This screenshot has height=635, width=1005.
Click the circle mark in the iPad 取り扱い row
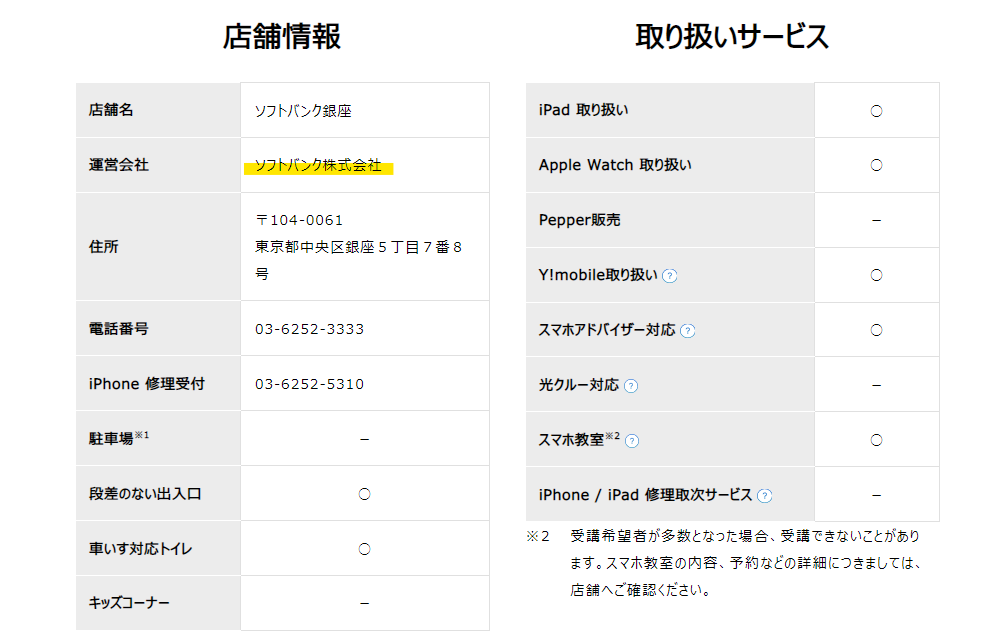point(876,111)
